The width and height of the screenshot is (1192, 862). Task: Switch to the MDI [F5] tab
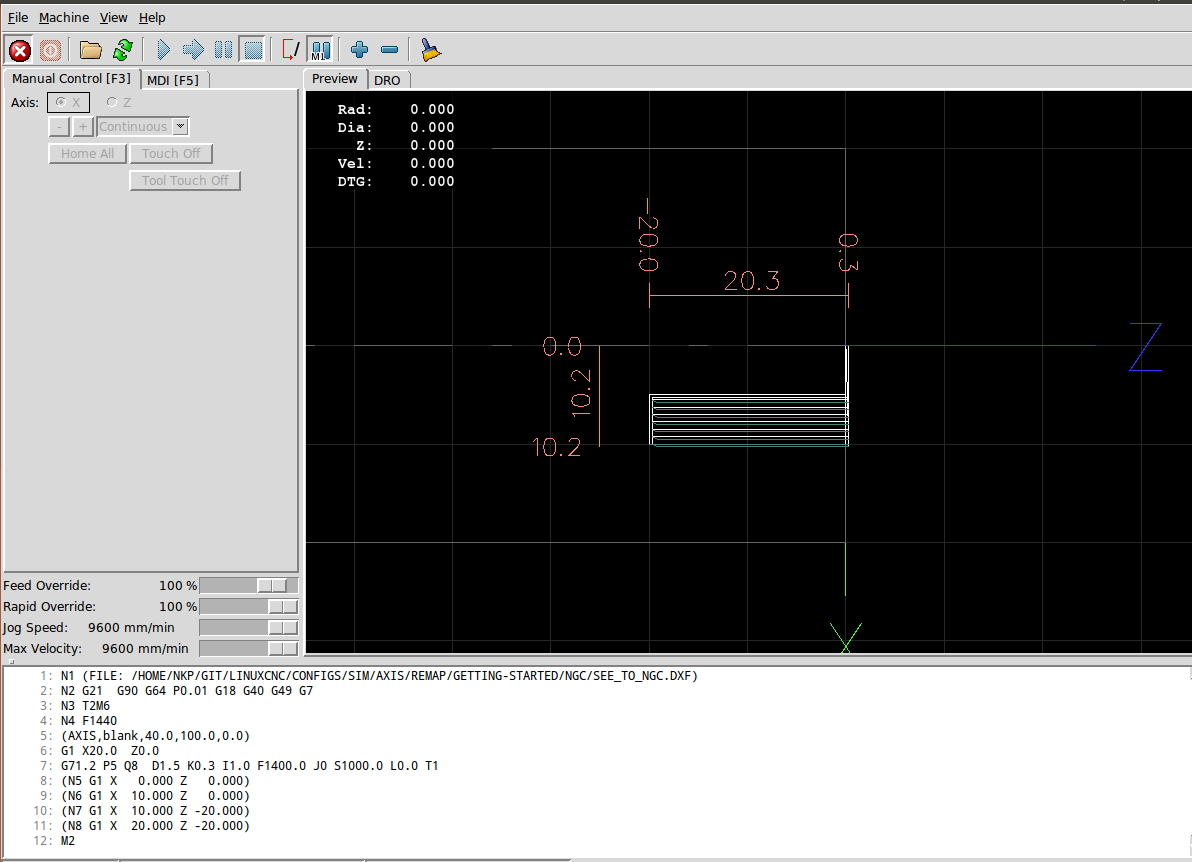172,80
